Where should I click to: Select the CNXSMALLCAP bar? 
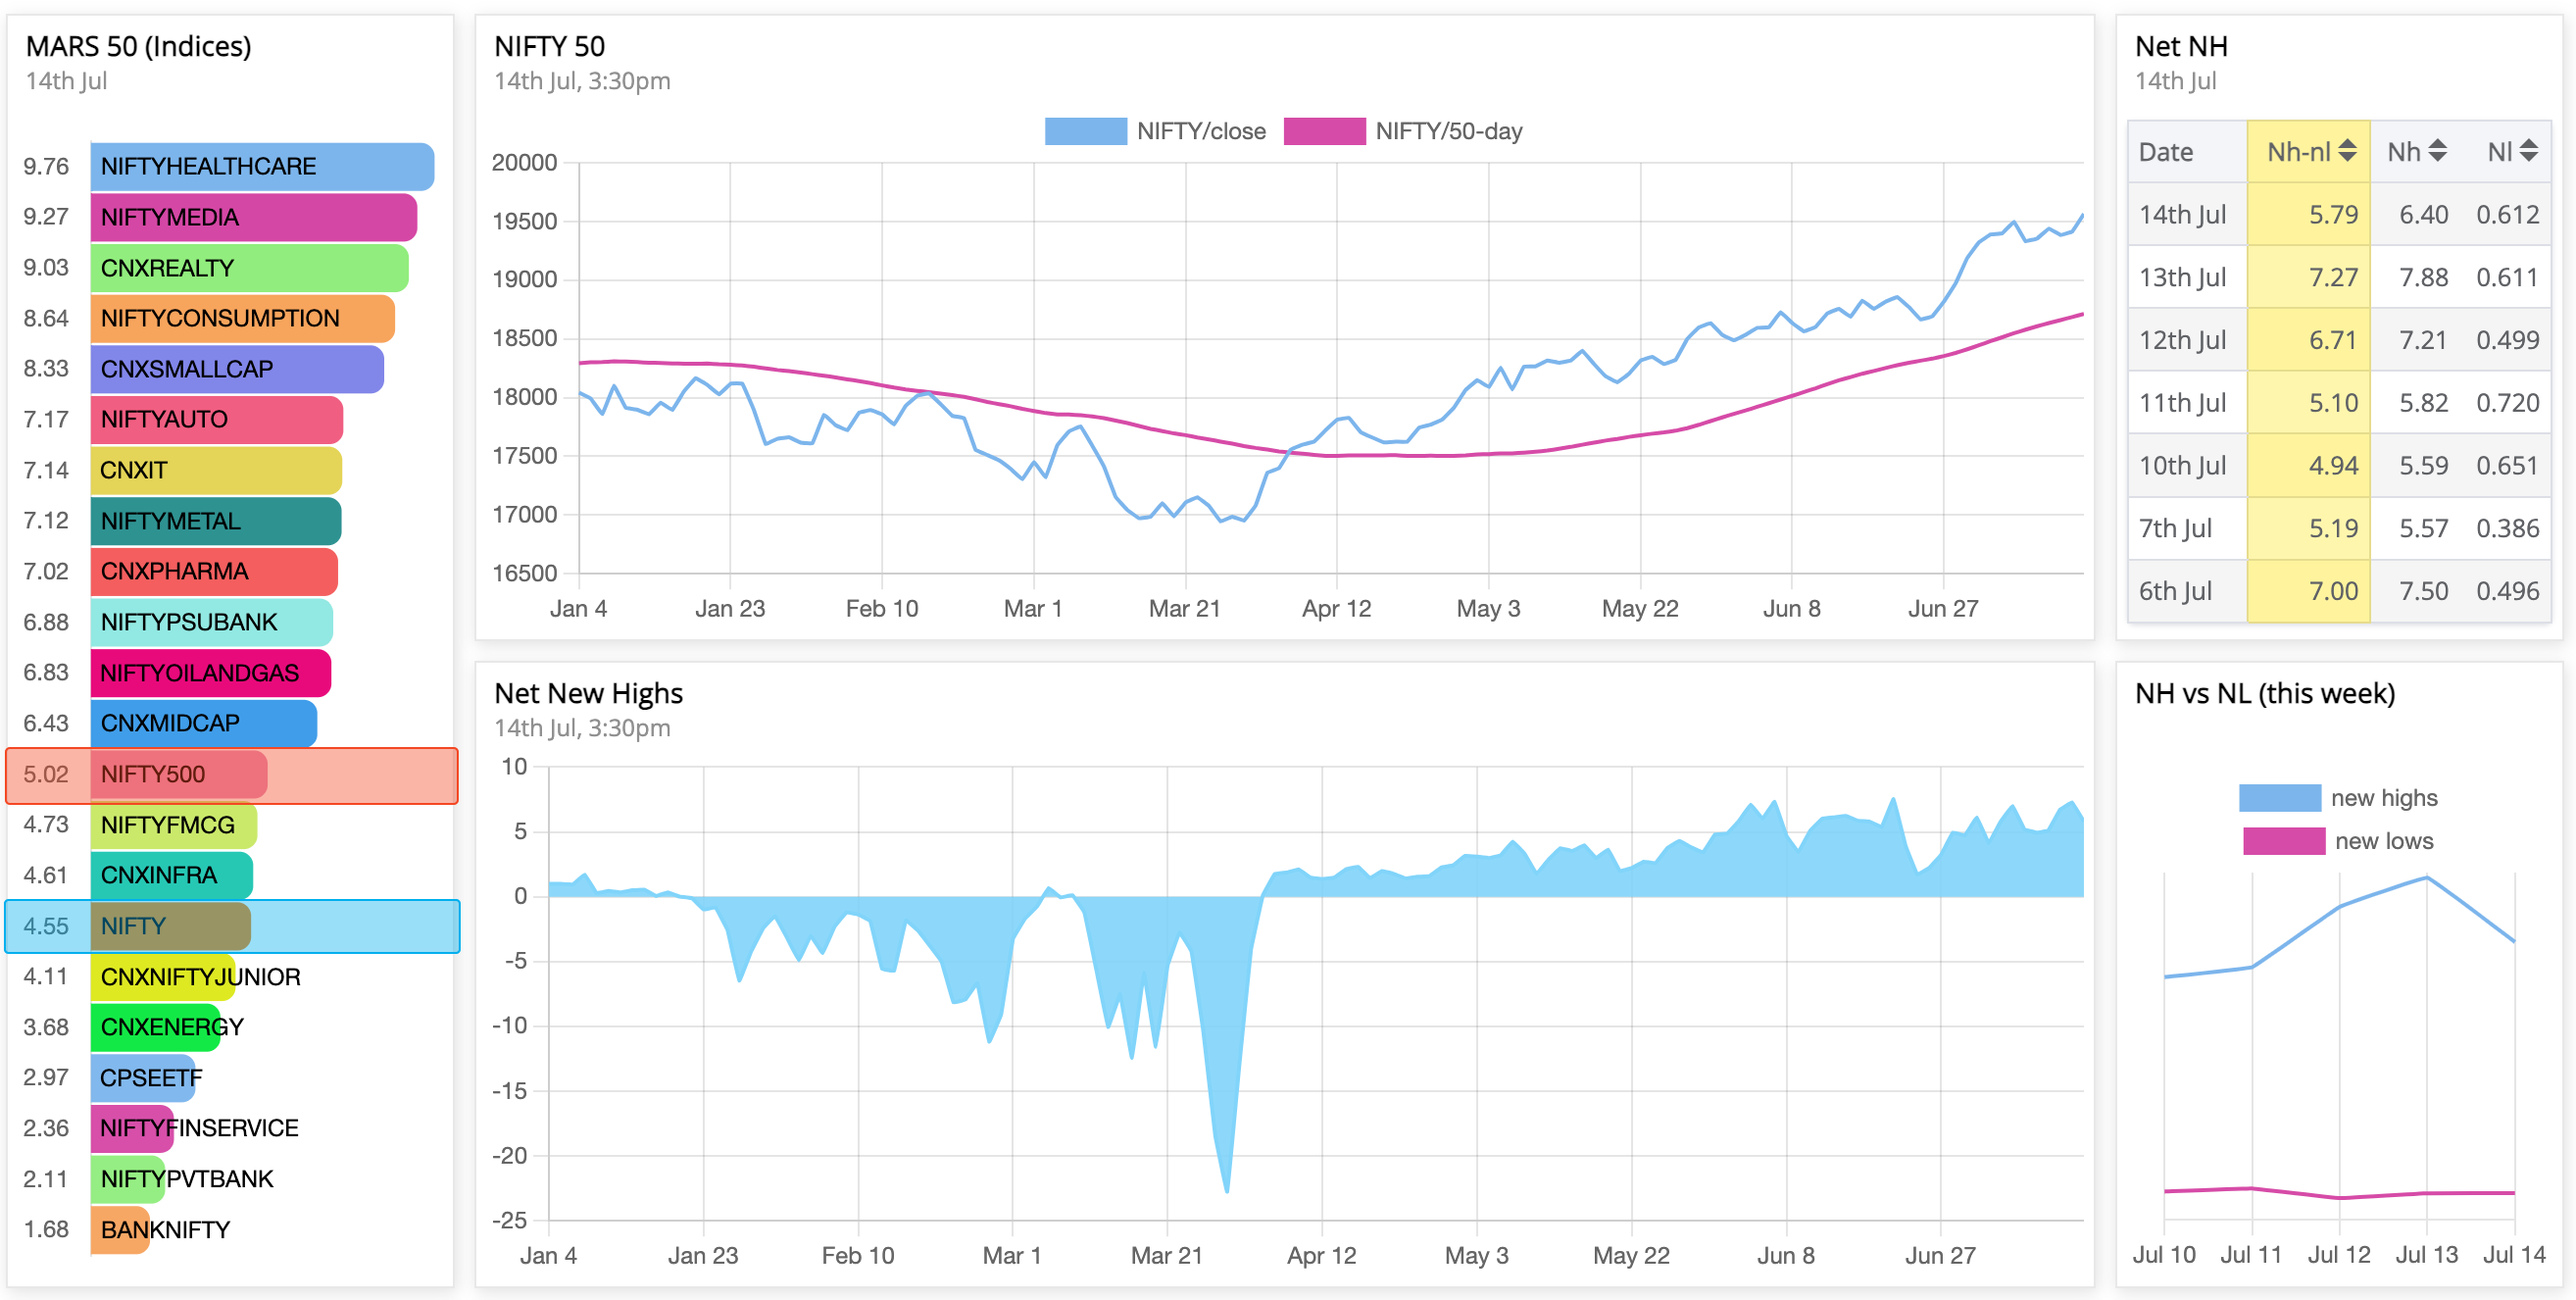coord(237,369)
